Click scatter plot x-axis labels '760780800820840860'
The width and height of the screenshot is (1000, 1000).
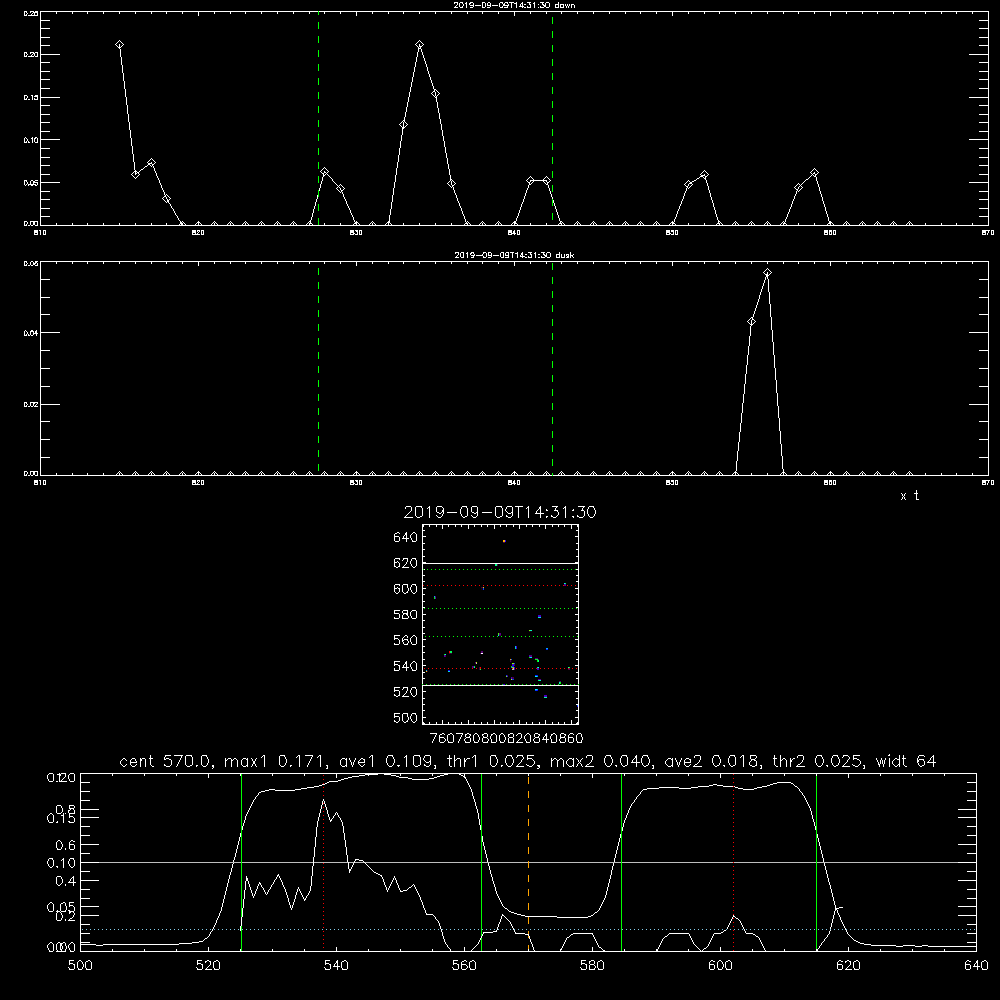point(507,738)
